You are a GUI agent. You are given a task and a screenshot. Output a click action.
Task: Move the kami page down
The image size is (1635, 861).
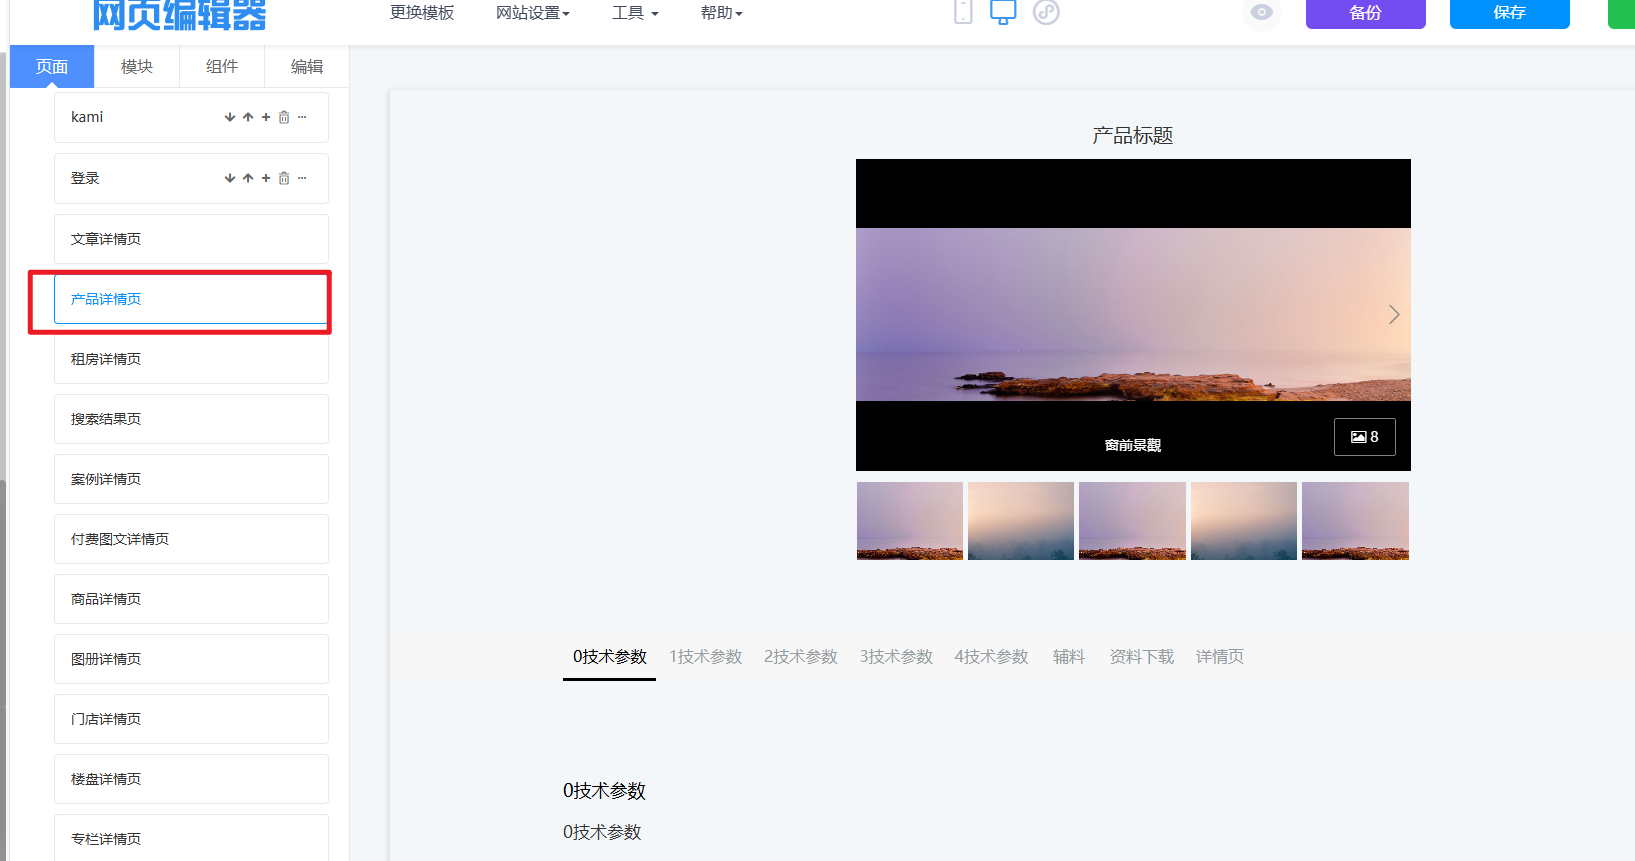coord(230,117)
